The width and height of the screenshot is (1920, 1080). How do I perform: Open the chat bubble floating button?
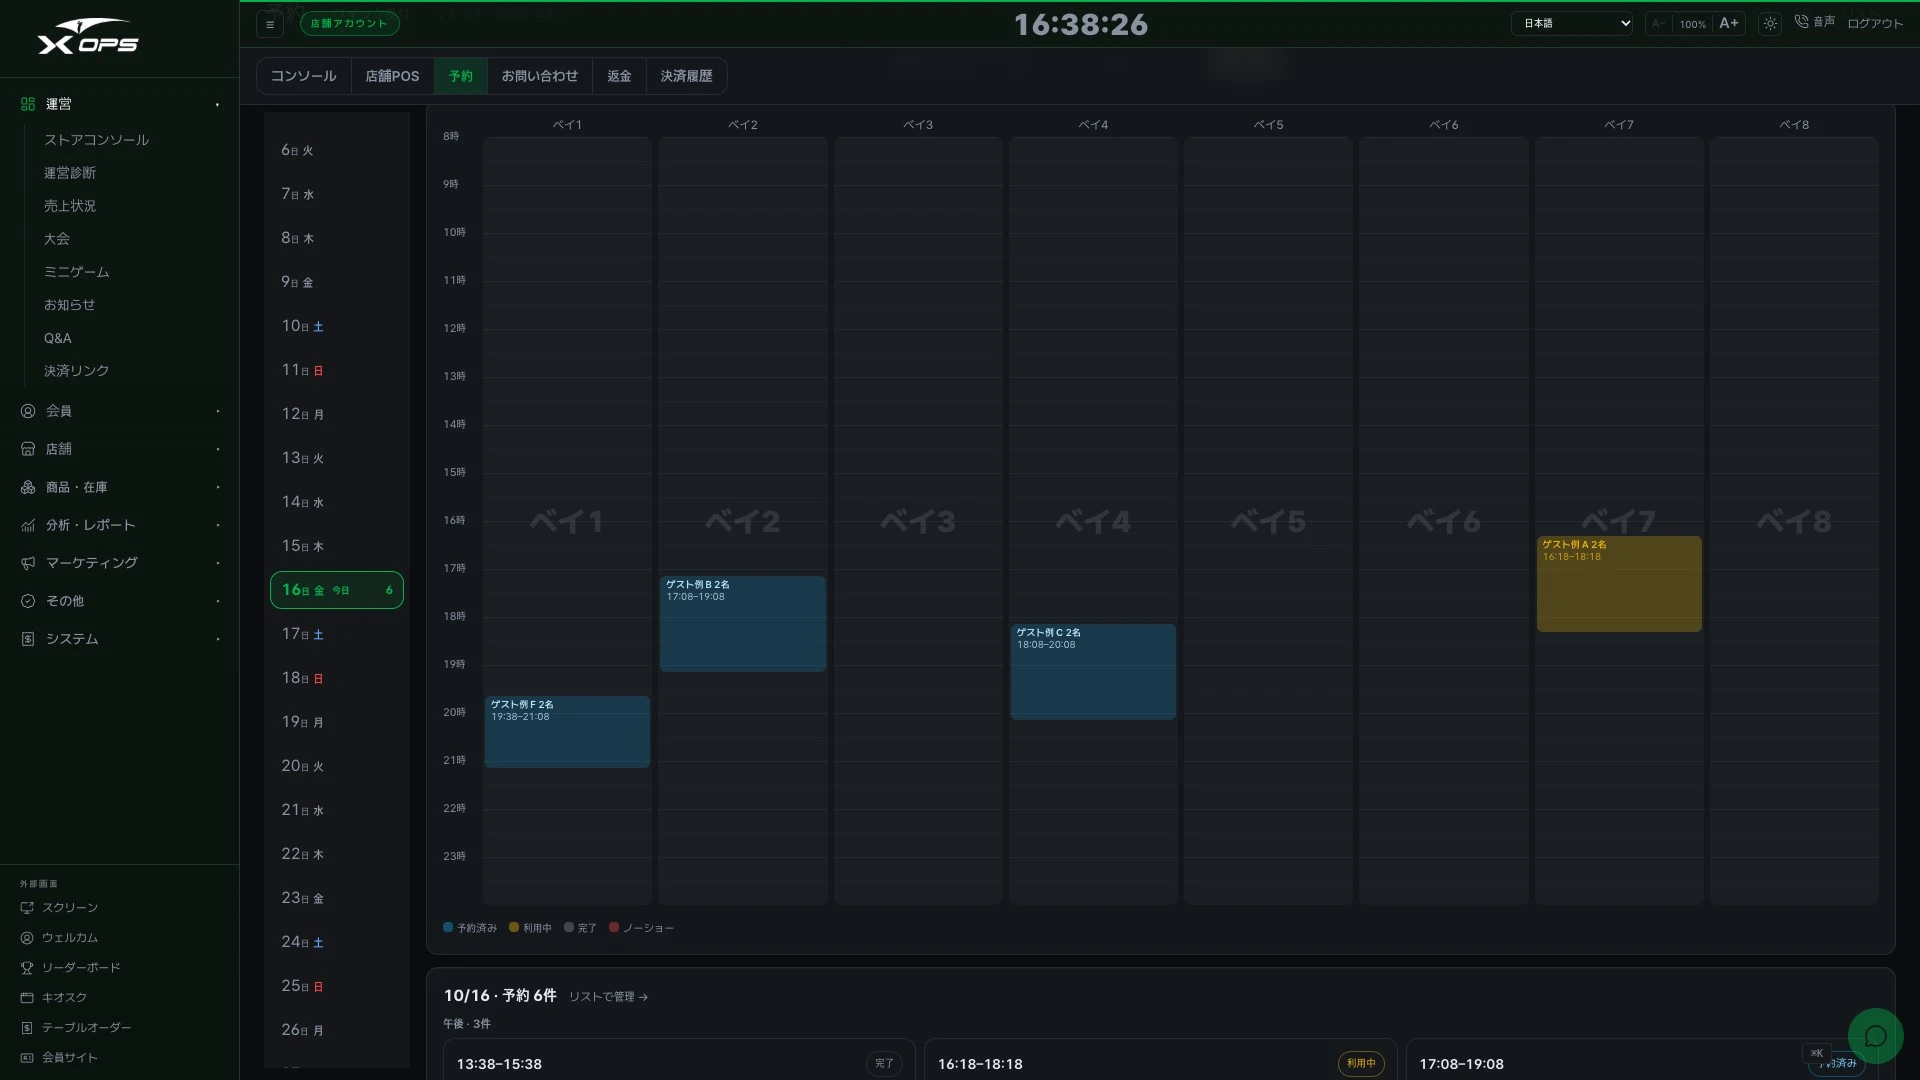(1875, 1036)
